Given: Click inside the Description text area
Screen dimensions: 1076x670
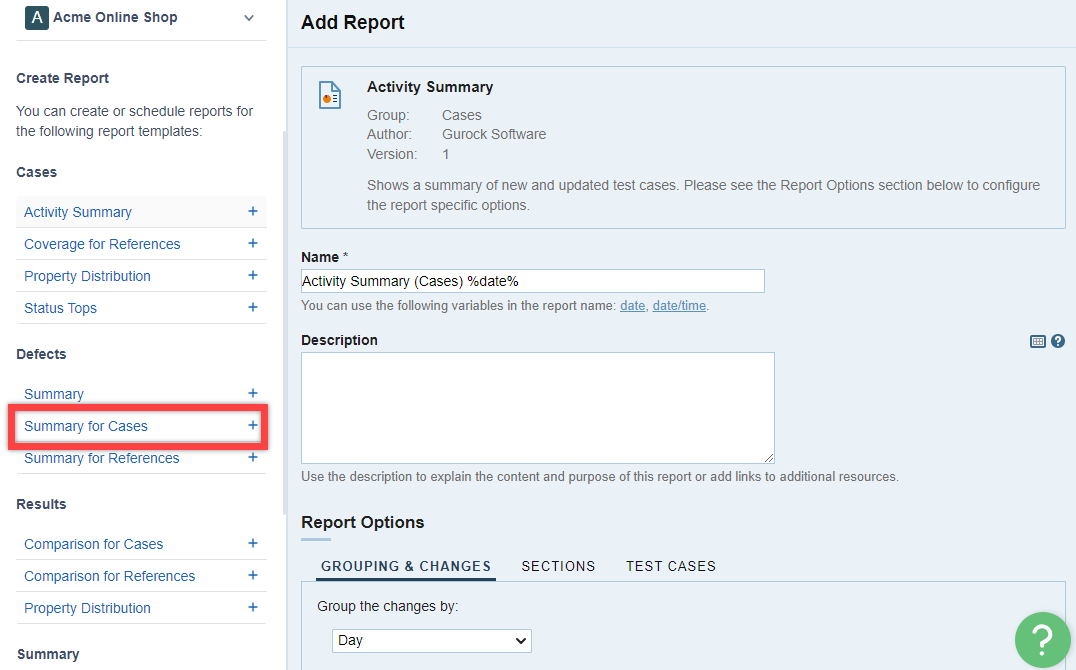Looking at the screenshot, I should (537, 407).
